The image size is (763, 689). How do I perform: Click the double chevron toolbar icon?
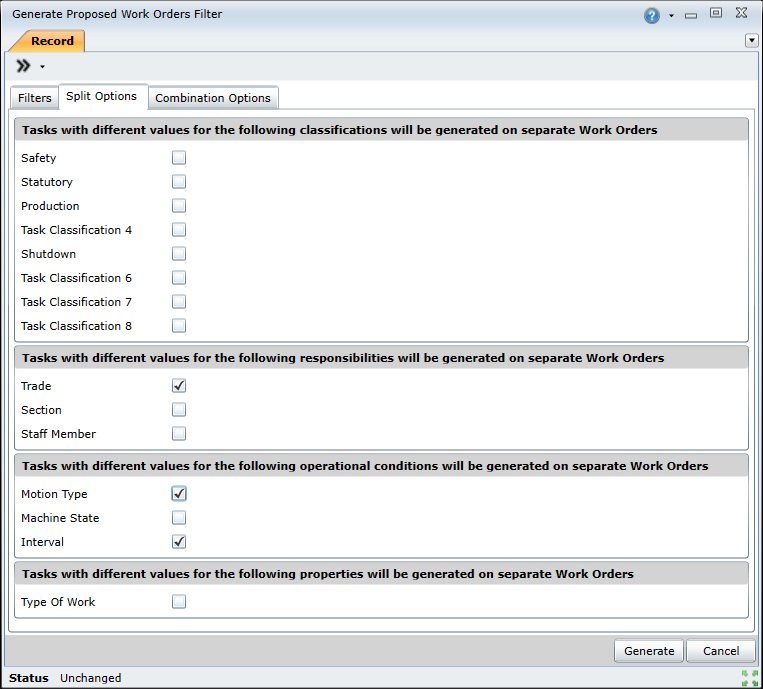(24, 66)
